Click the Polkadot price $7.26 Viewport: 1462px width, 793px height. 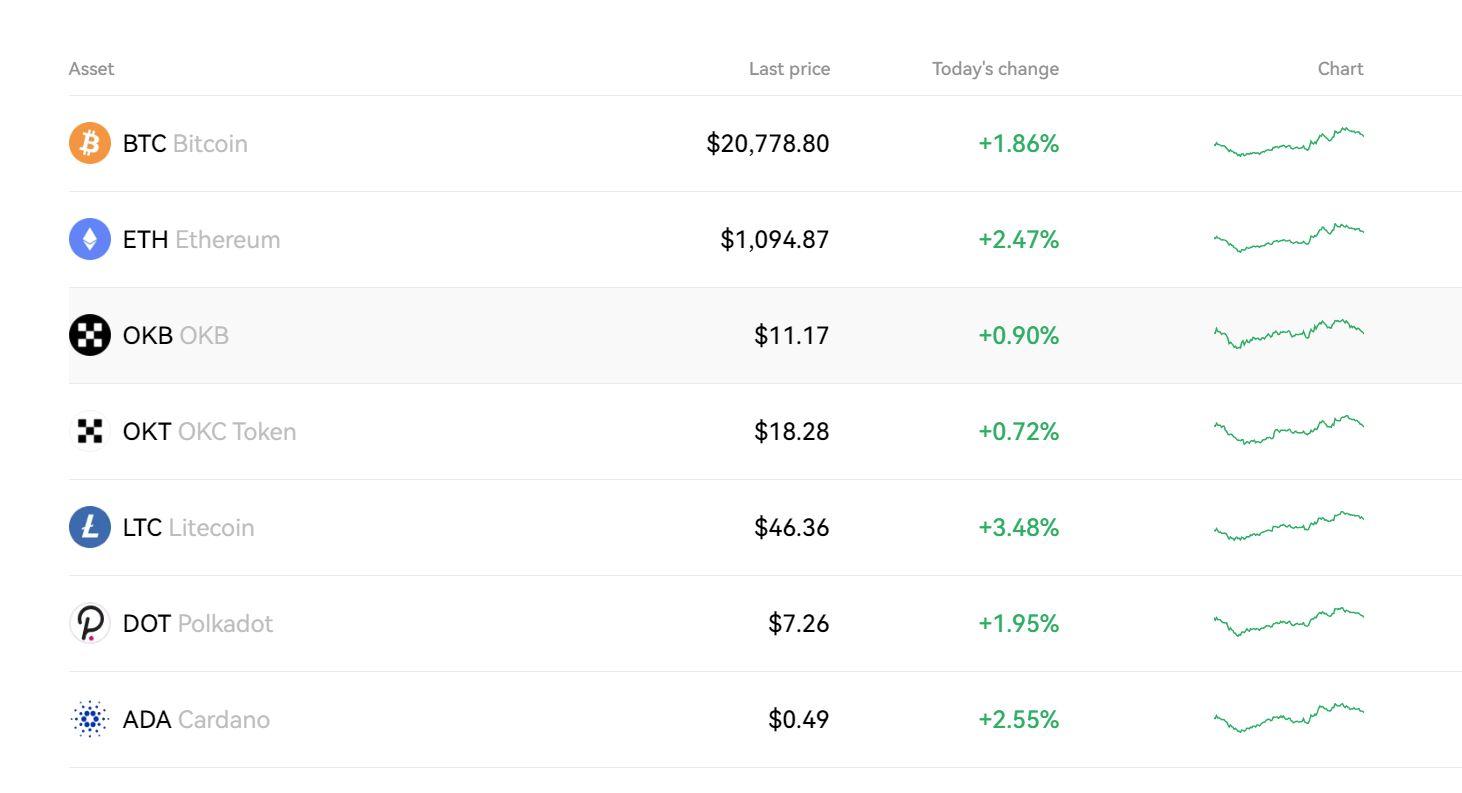pyautogui.click(x=798, y=623)
